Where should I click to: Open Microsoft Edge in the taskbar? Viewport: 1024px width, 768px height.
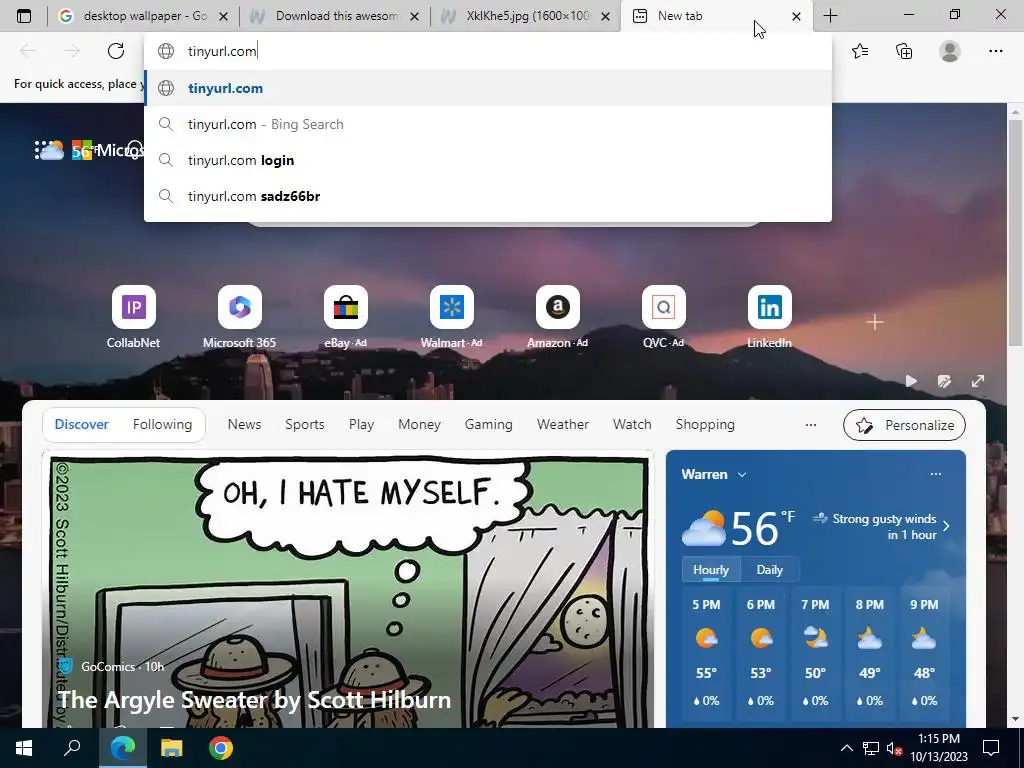coord(122,748)
